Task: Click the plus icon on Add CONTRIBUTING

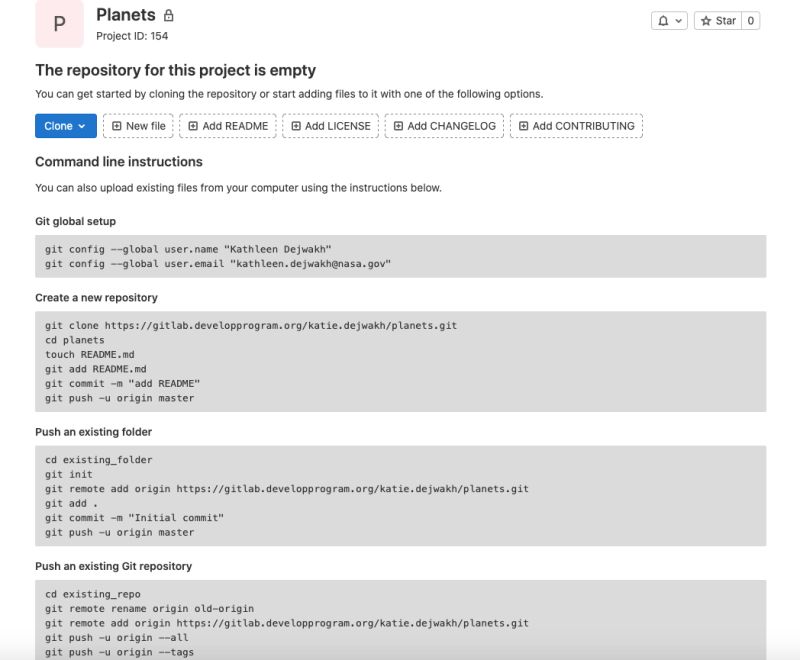Action: click(523, 126)
